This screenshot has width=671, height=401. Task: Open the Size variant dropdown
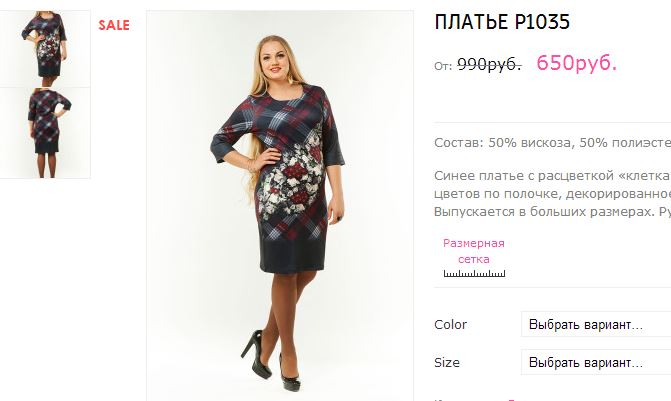[596, 362]
